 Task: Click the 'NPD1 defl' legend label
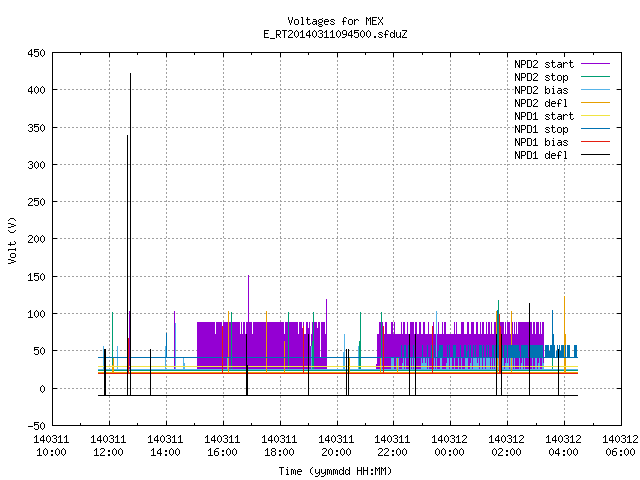pos(541,156)
